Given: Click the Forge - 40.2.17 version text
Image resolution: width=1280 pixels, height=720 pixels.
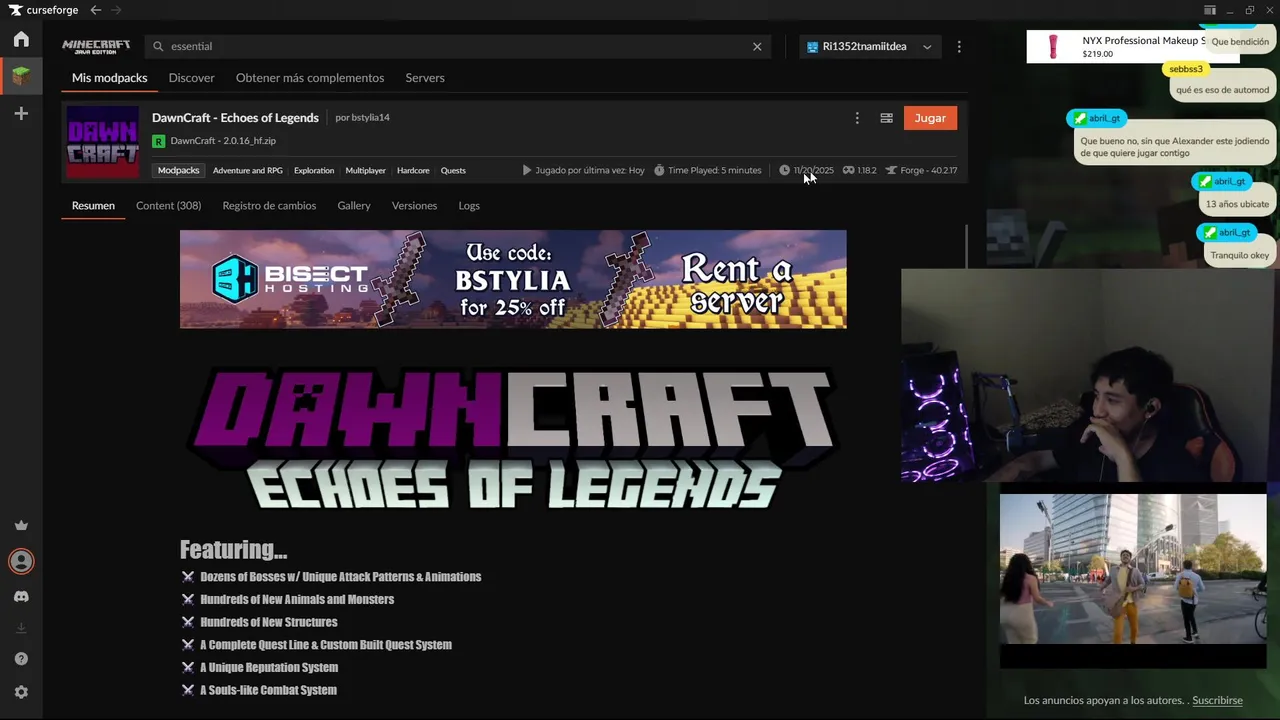Looking at the screenshot, I should click(928, 171).
